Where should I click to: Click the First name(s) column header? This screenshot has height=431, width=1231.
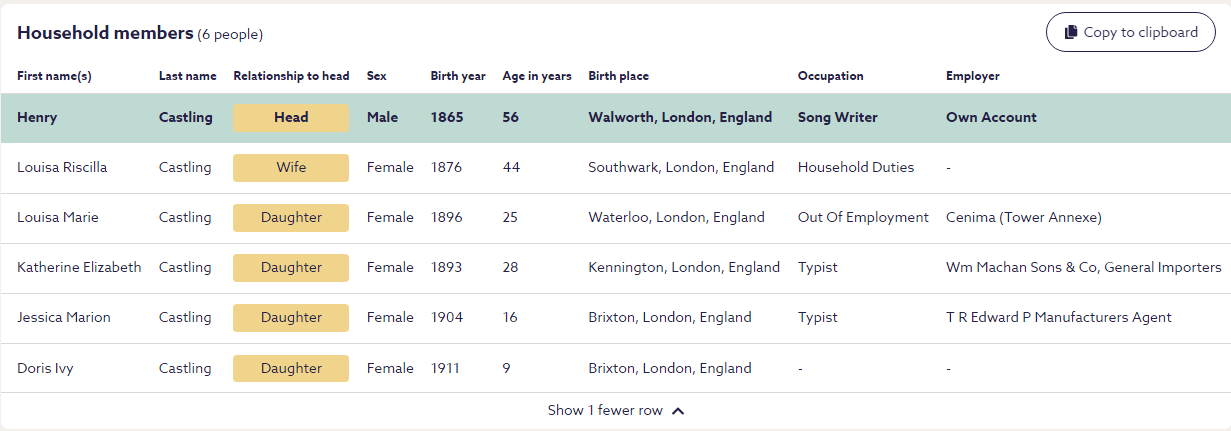pyautogui.click(x=55, y=76)
